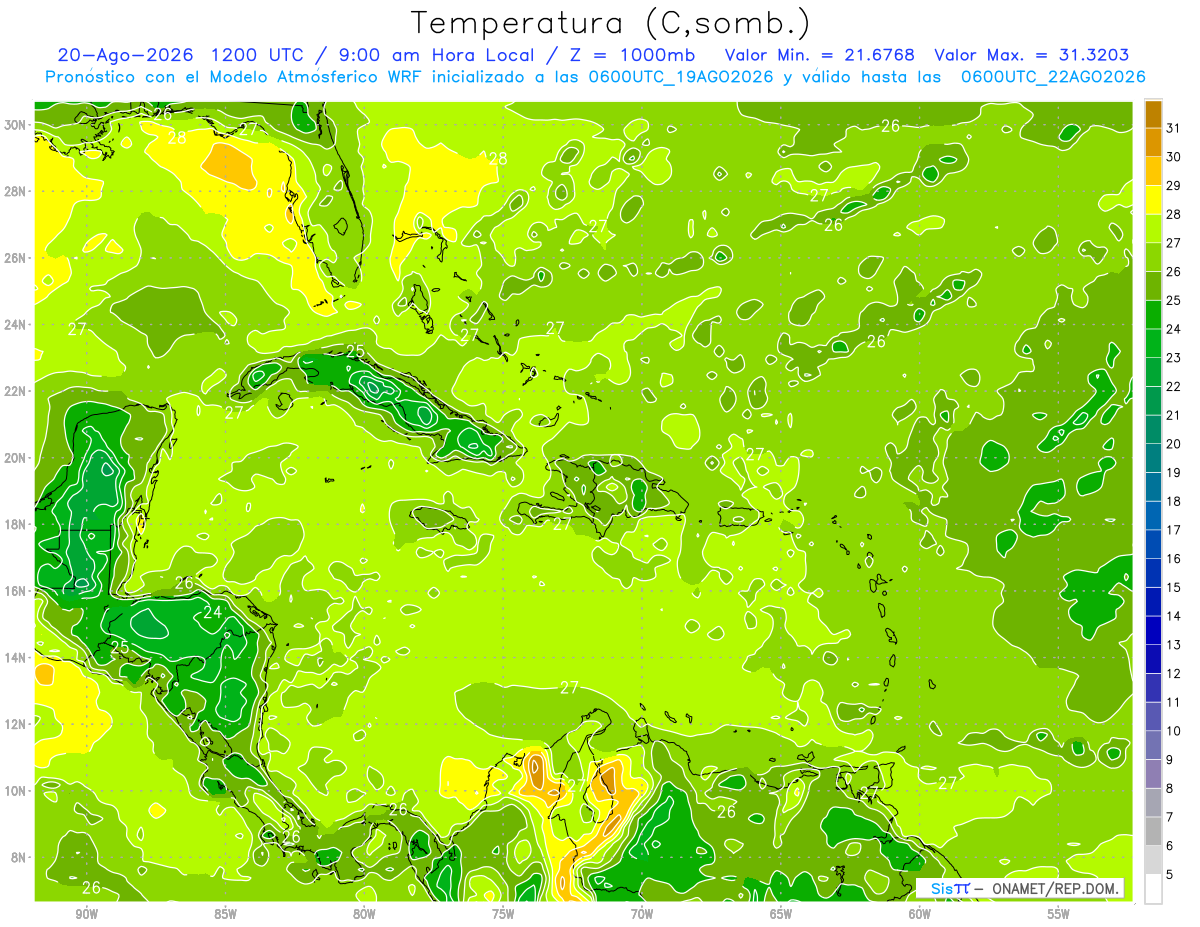Click the "28N" latitude axis label
This screenshot has height=927, width=1200.
click(16, 191)
